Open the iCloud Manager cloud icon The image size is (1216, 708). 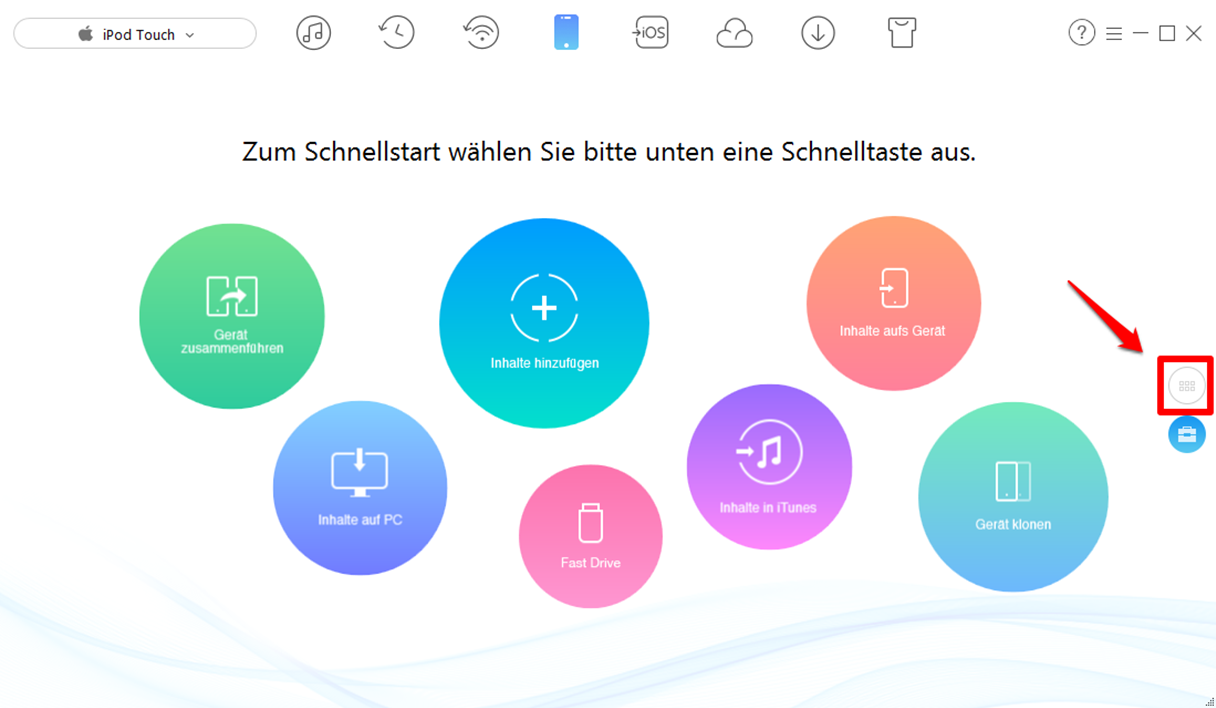pos(734,34)
